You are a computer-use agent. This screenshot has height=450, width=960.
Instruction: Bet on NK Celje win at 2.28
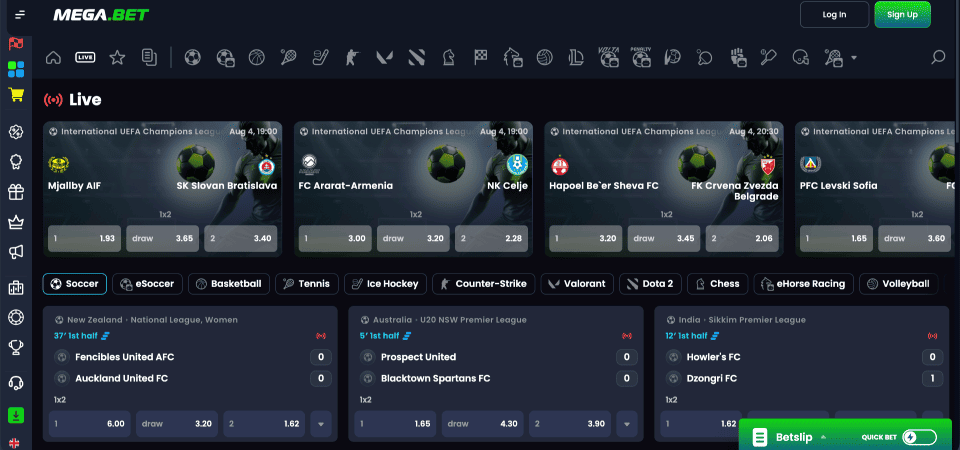491,239
